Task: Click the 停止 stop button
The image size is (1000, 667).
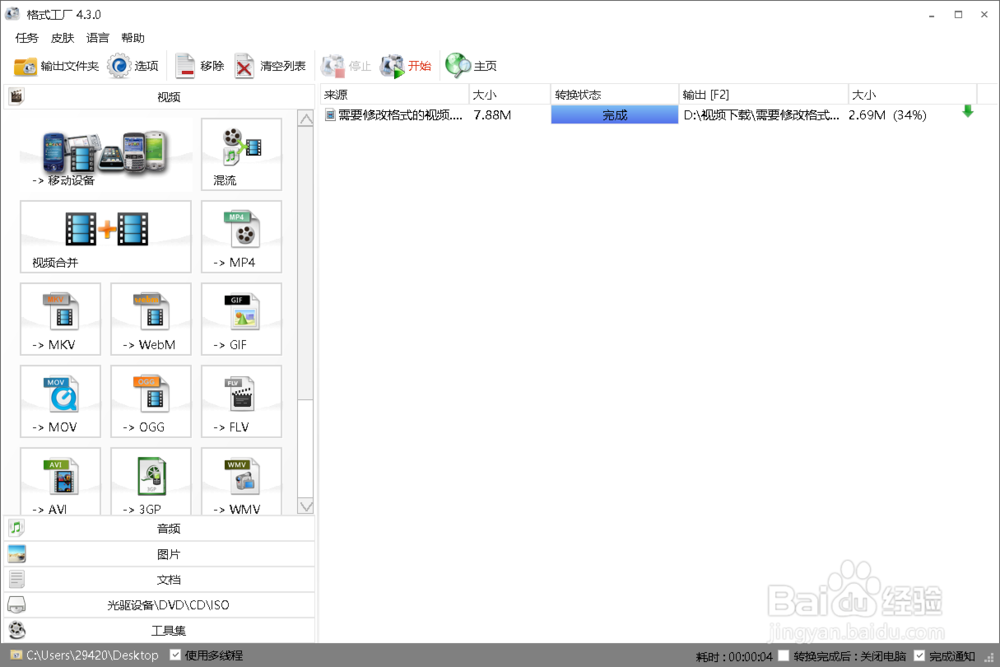Action: (x=346, y=66)
